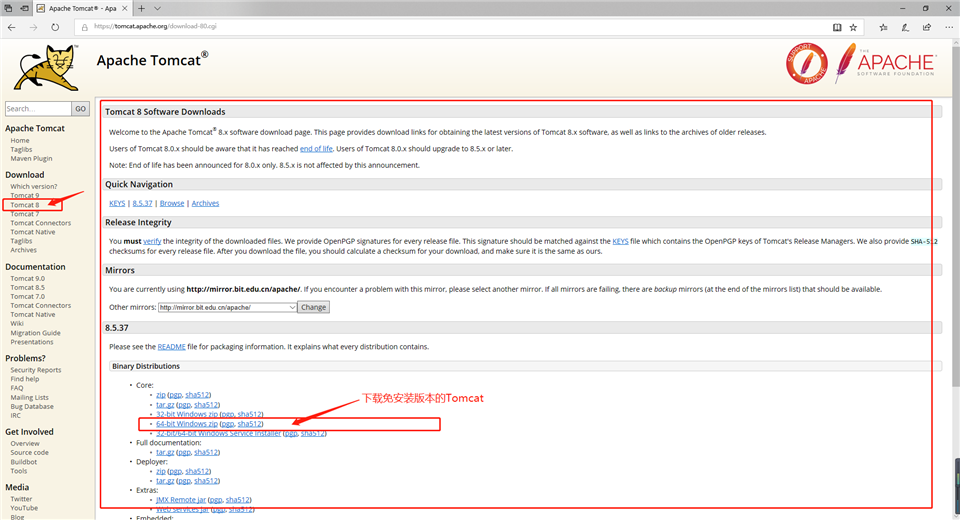Add page to favorites star icon
The height and width of the screenshot is (520, 960).
click(853, 27)
